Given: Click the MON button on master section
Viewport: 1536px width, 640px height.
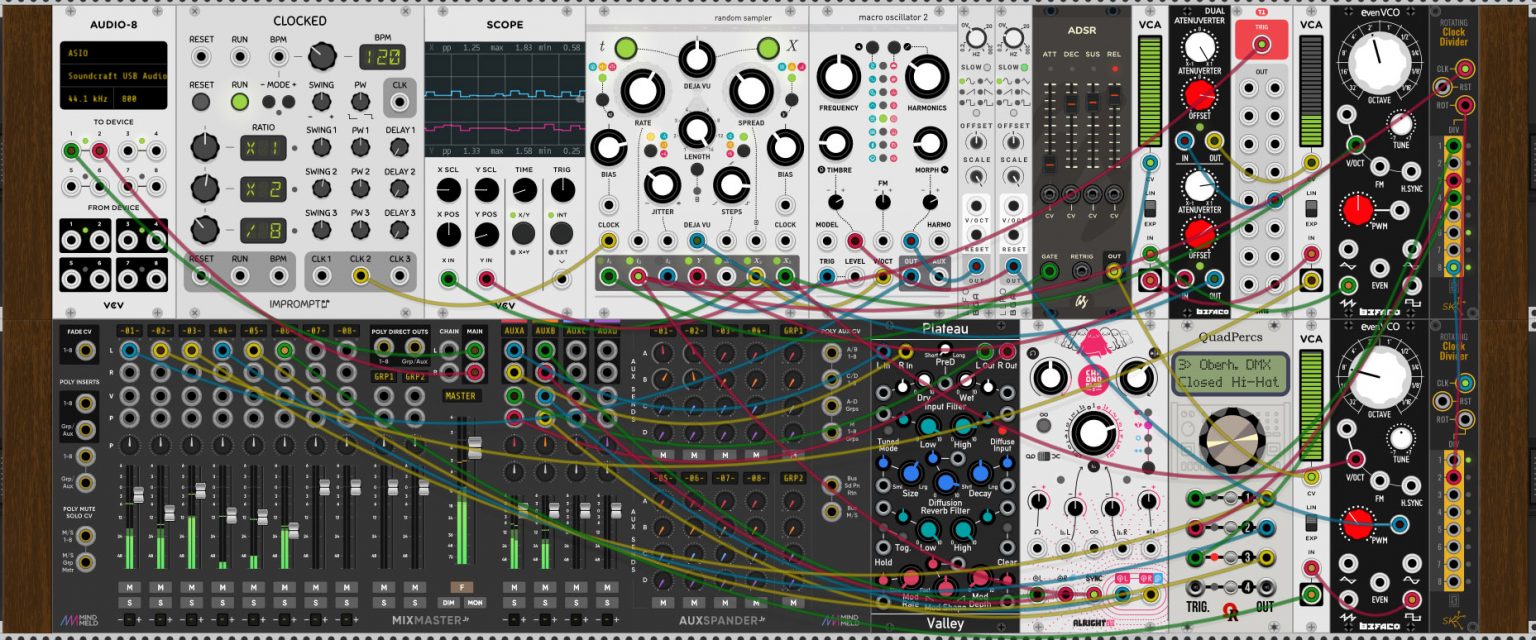Looking at the screenshot, I should click(475, 602).
